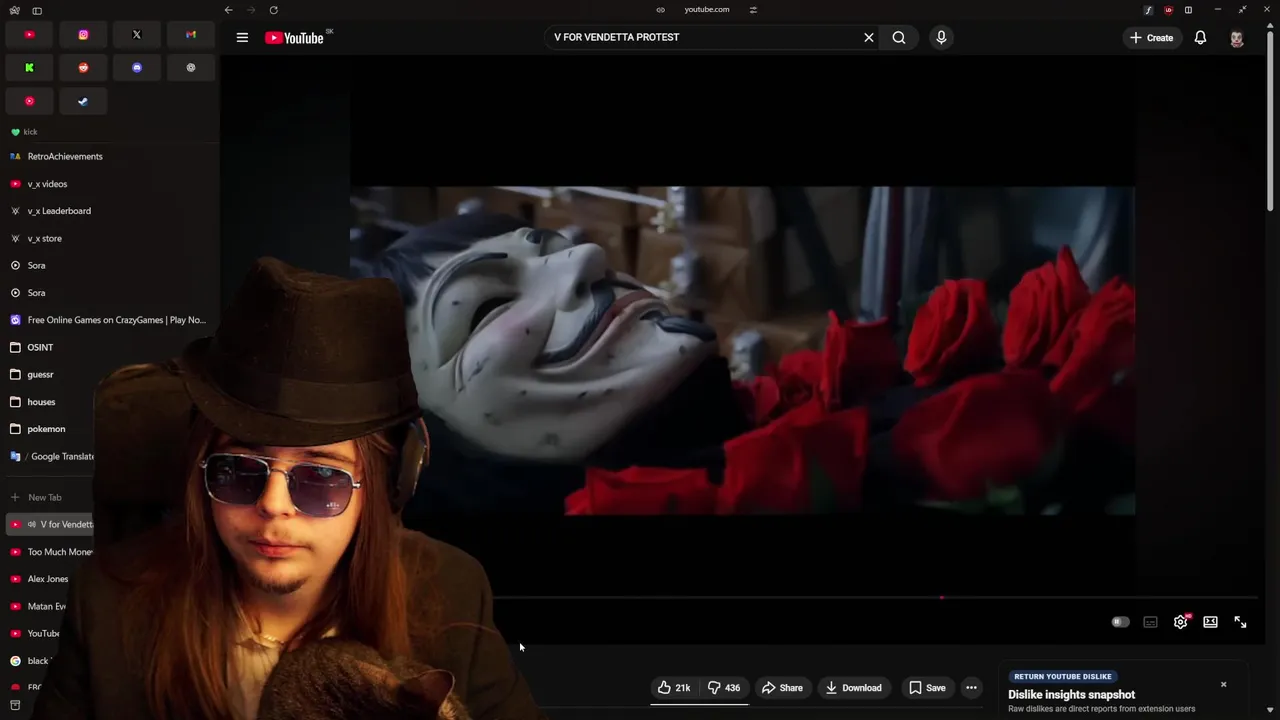Select the V for Vendetta active tab
The height and width of the screenshot is (720, 1280).
pos(50,524)
